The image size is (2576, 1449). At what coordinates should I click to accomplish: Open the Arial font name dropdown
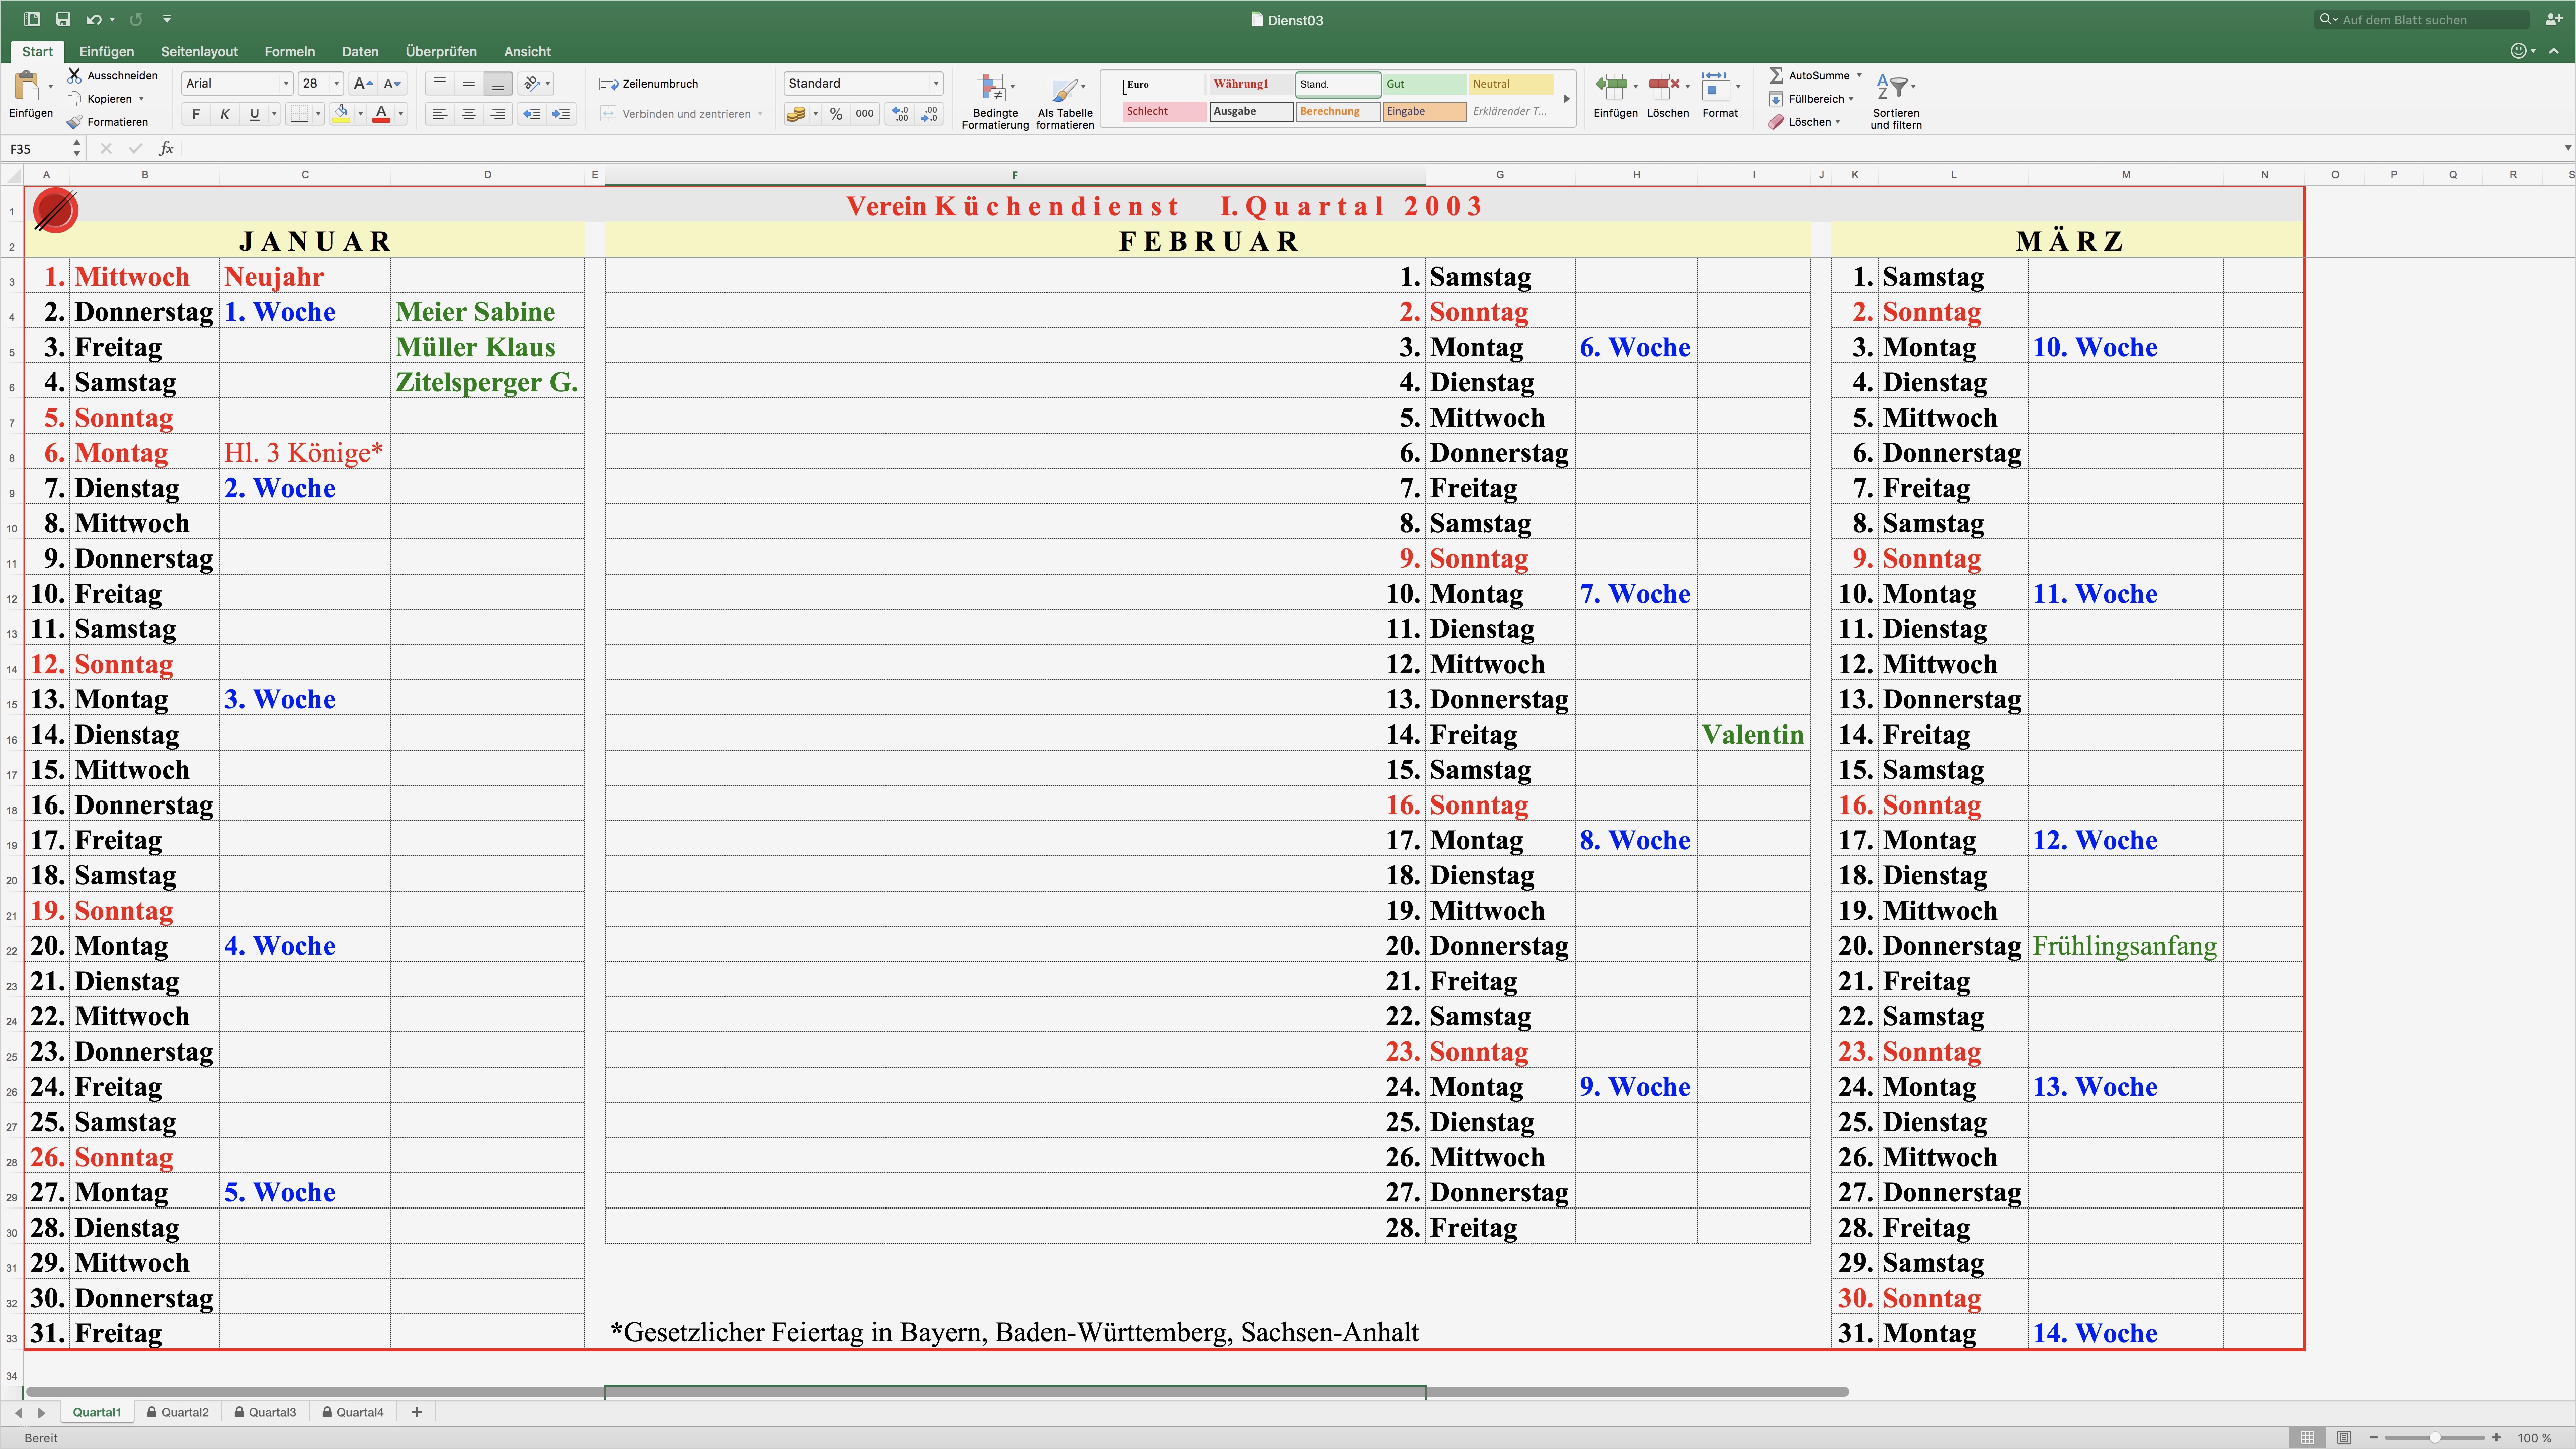pyautogui.click(x=286, y=84)
